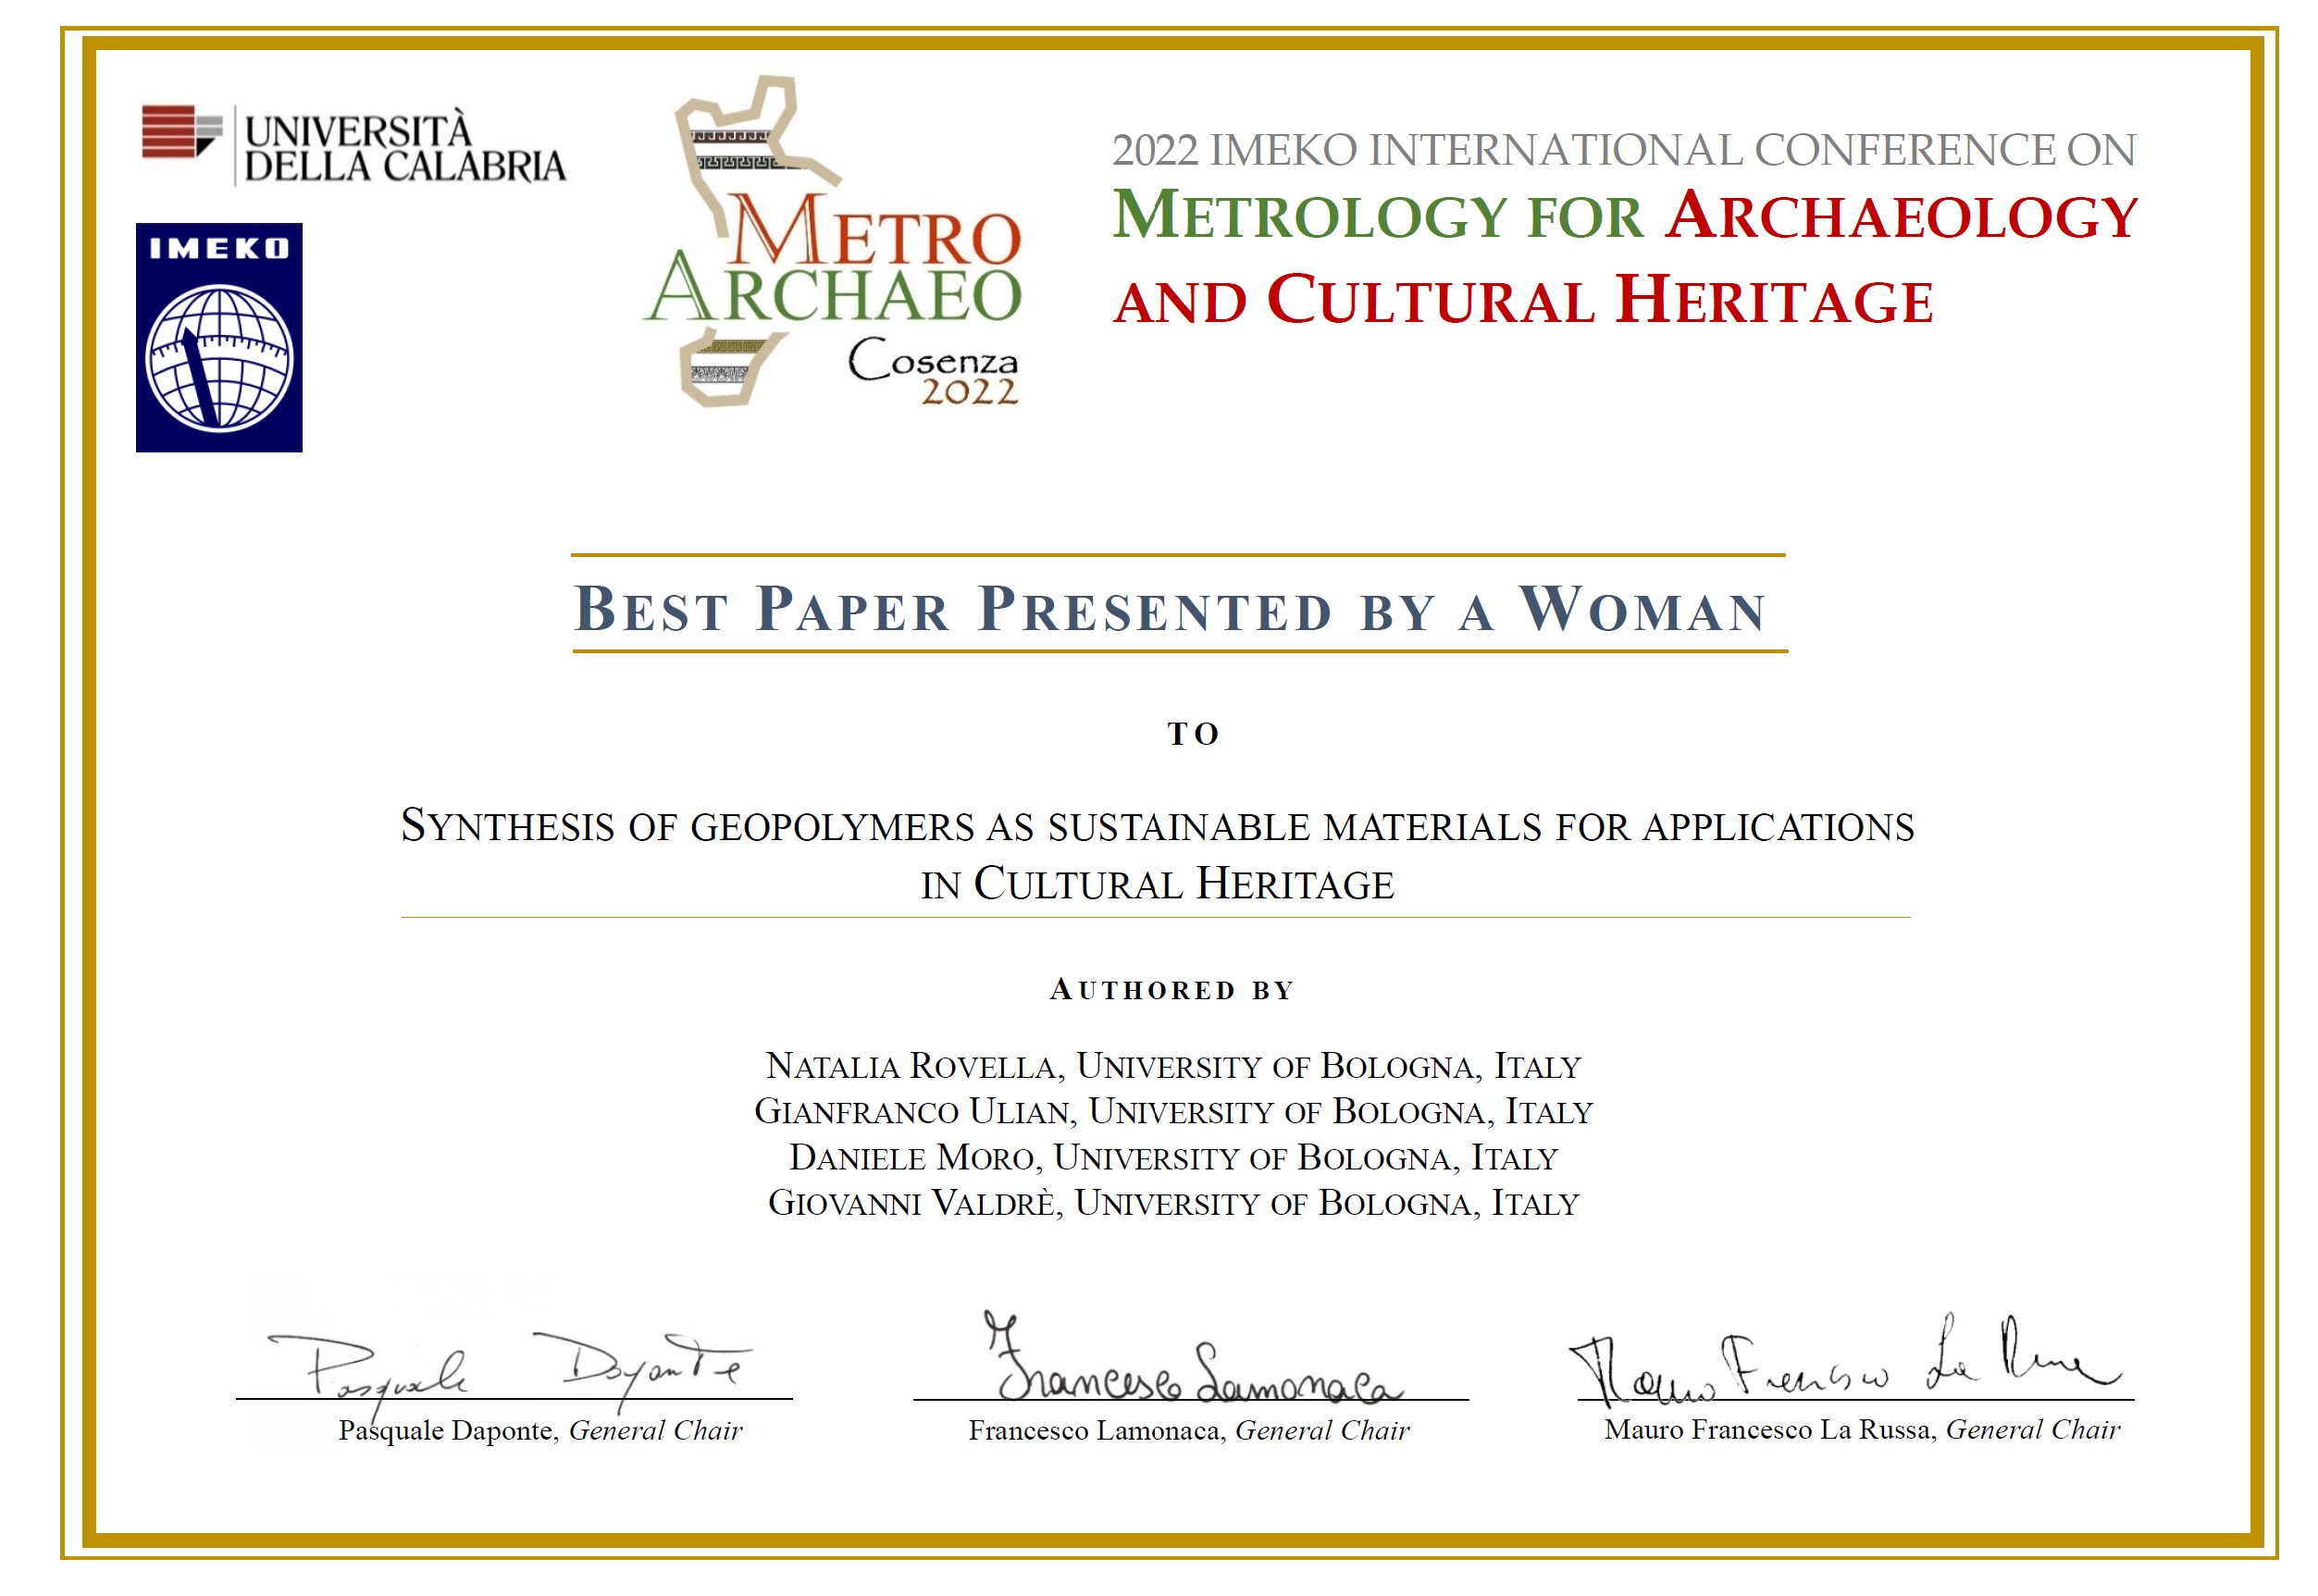Select 'and Cultural Heritage' red heading
2318x1596 pixels.
coord(1523,300)
